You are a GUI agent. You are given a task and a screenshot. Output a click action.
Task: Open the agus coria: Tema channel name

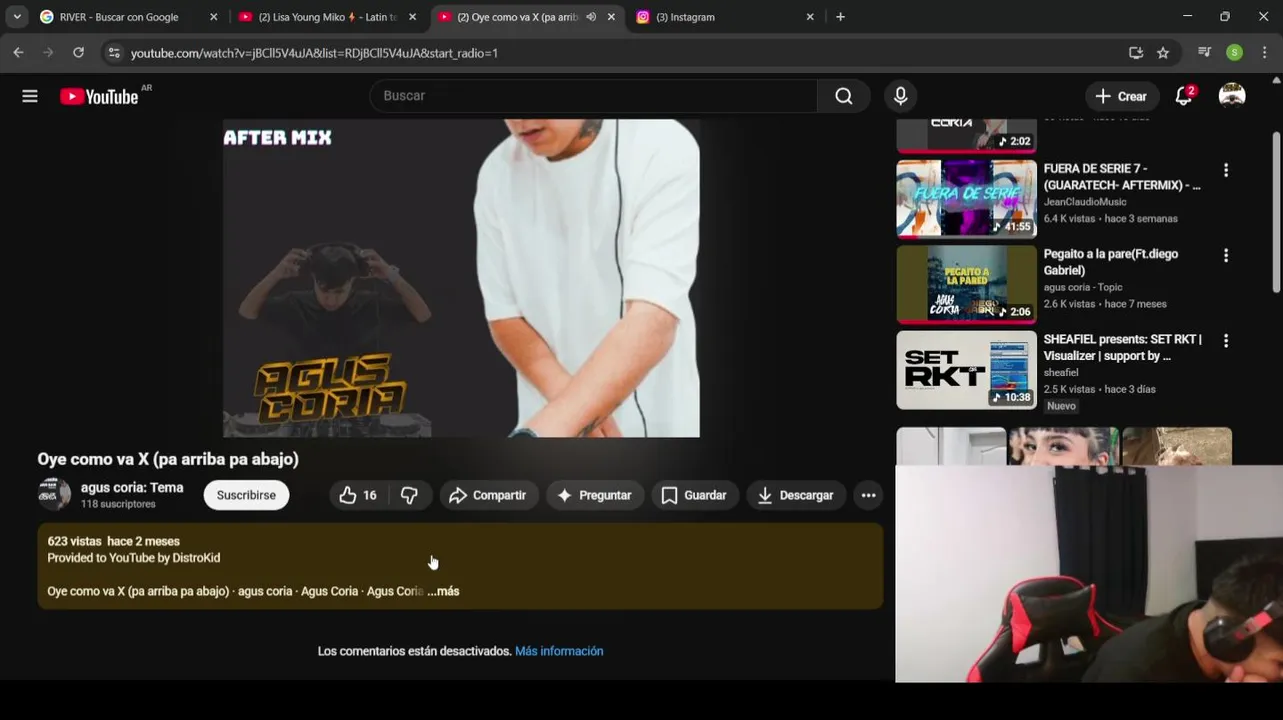click(132, 487)
